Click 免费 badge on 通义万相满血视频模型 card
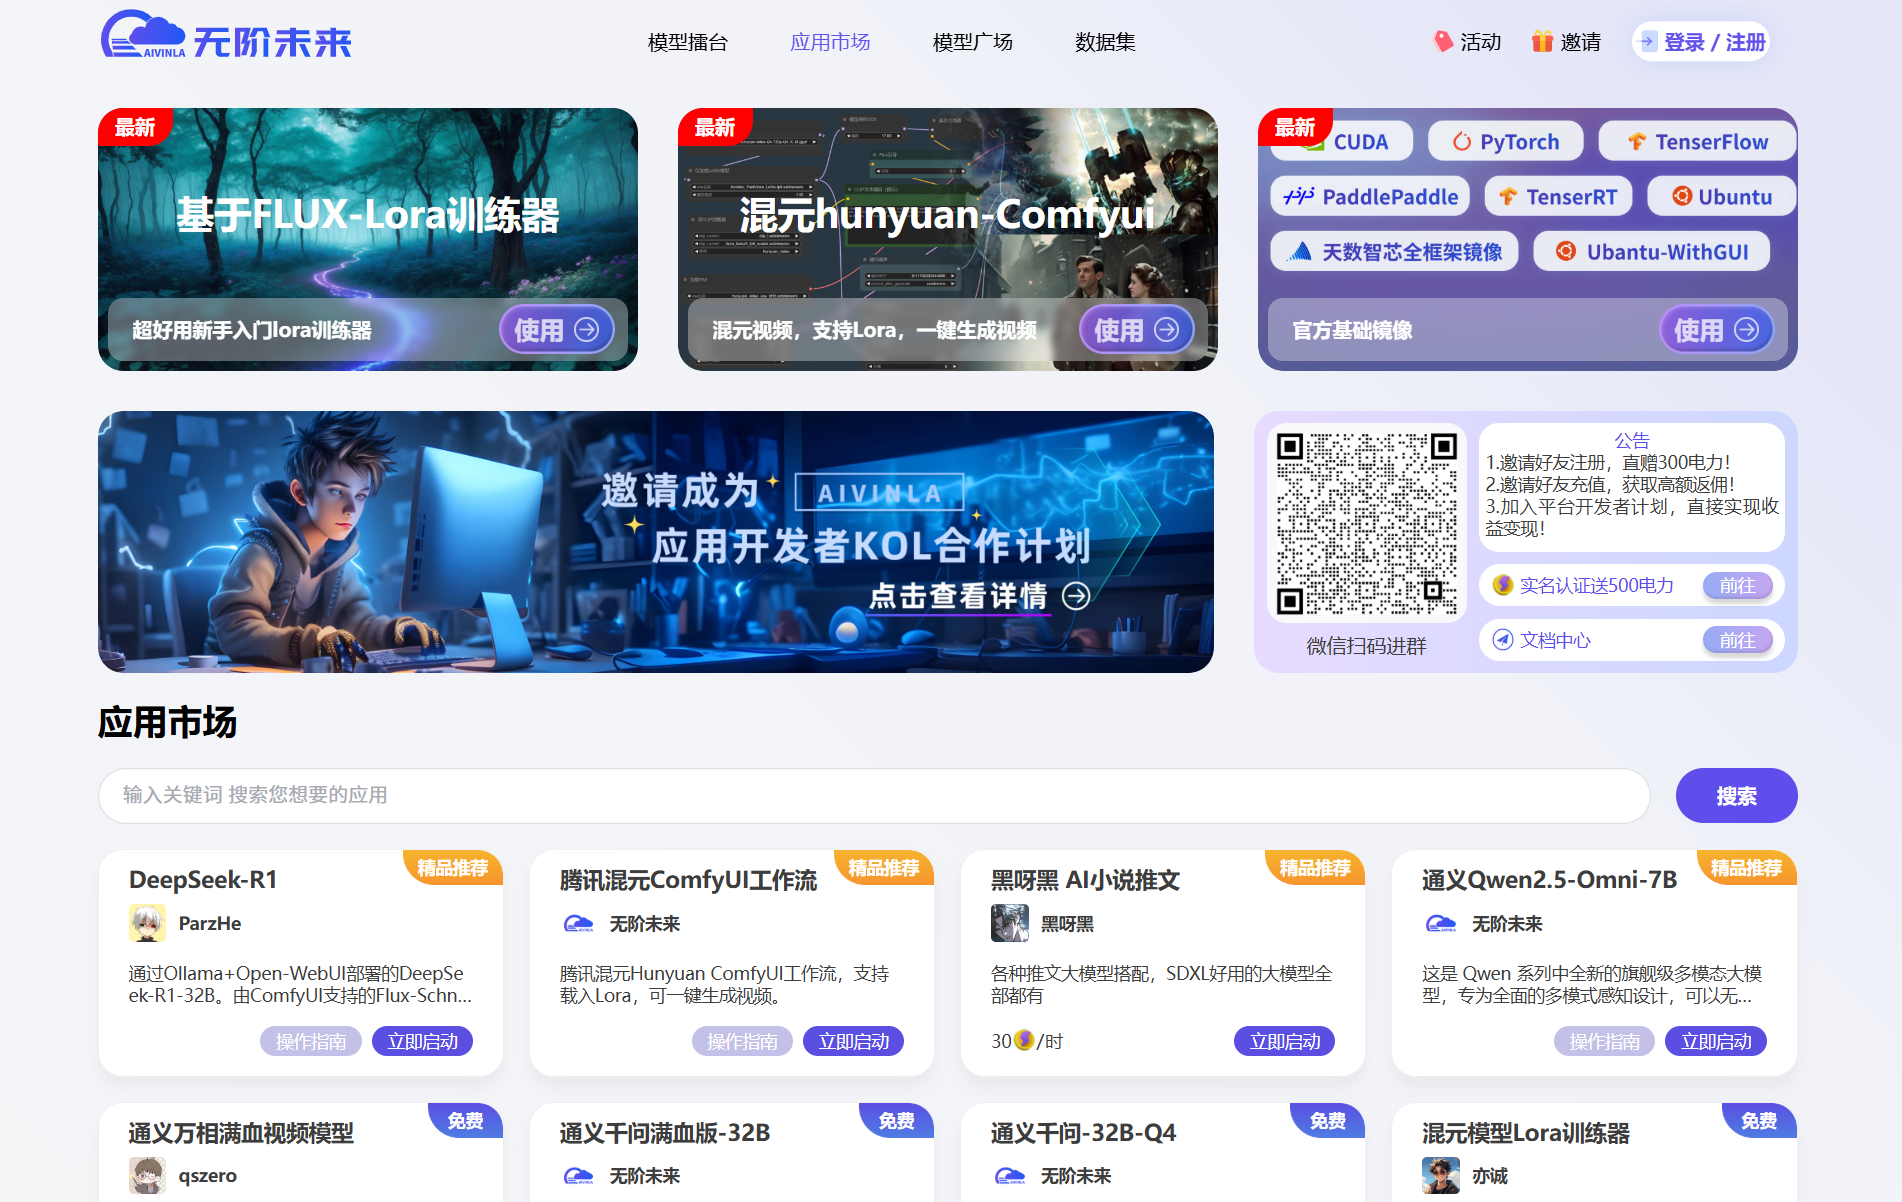 point(465,1120)
